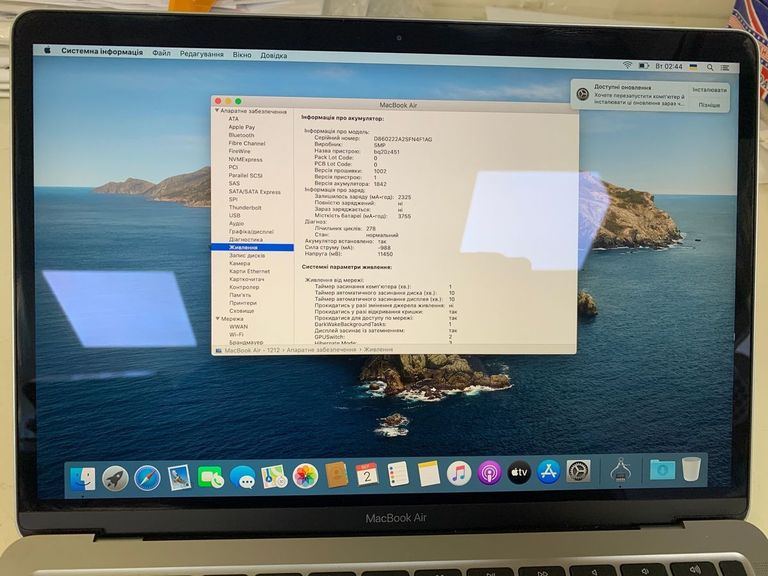Open Calendar in the Dock
Image resolution: width=768 pixels, height=576 pixels.
[x=367, y=475]
